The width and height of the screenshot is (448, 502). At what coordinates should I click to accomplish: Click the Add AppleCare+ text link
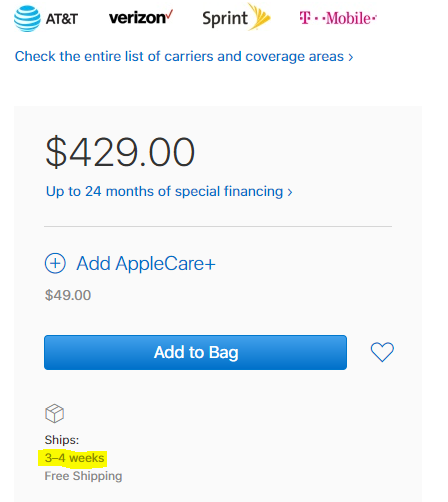coord(146,264)
